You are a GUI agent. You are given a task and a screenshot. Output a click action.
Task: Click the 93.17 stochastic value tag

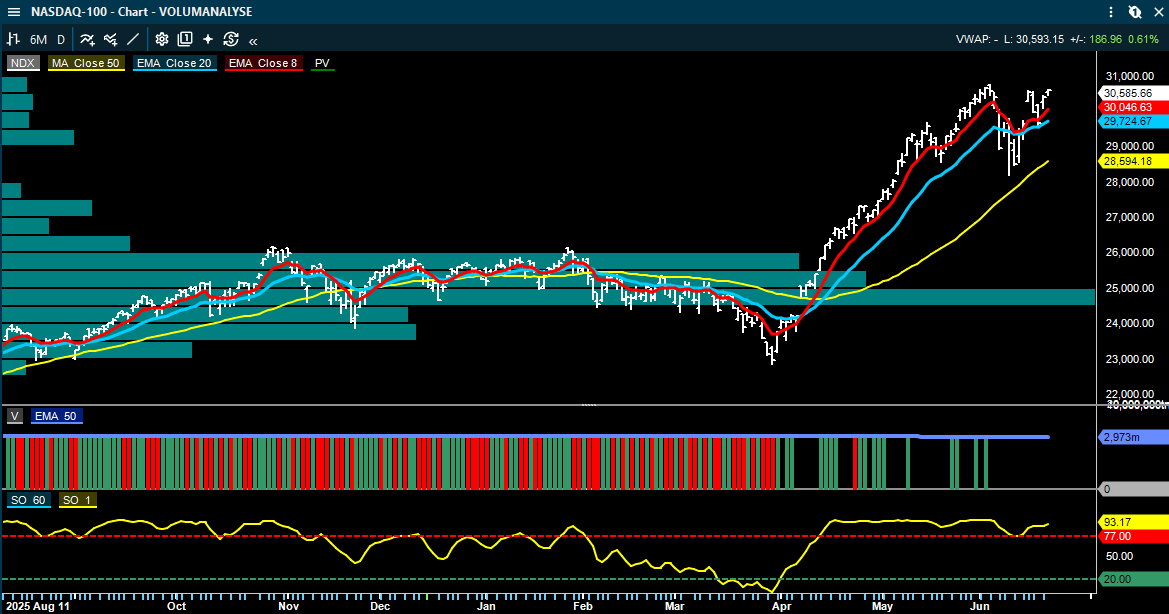pyautogui.click(x=1132, y=522)
